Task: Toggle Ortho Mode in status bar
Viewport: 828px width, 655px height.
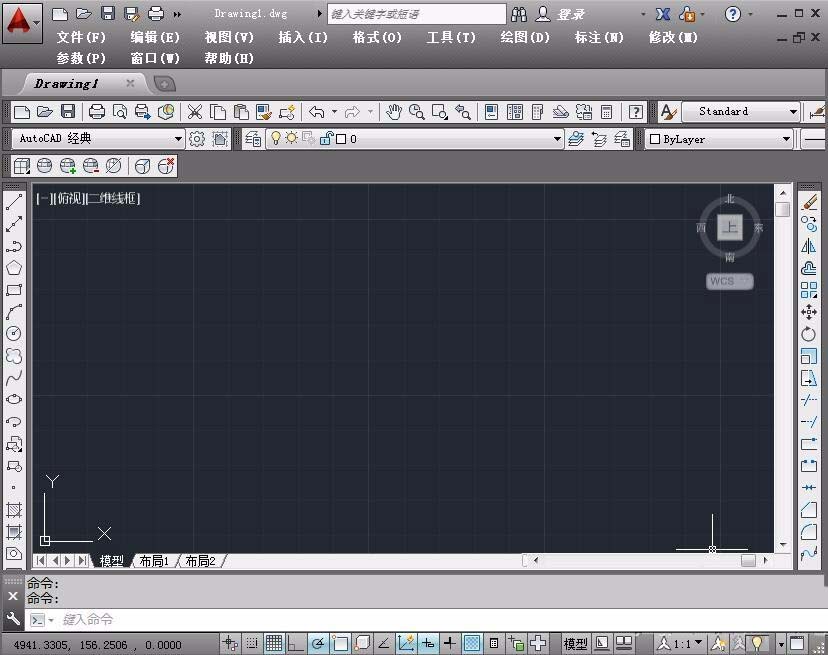Action: pyautogui.click(x=296, y=643)
